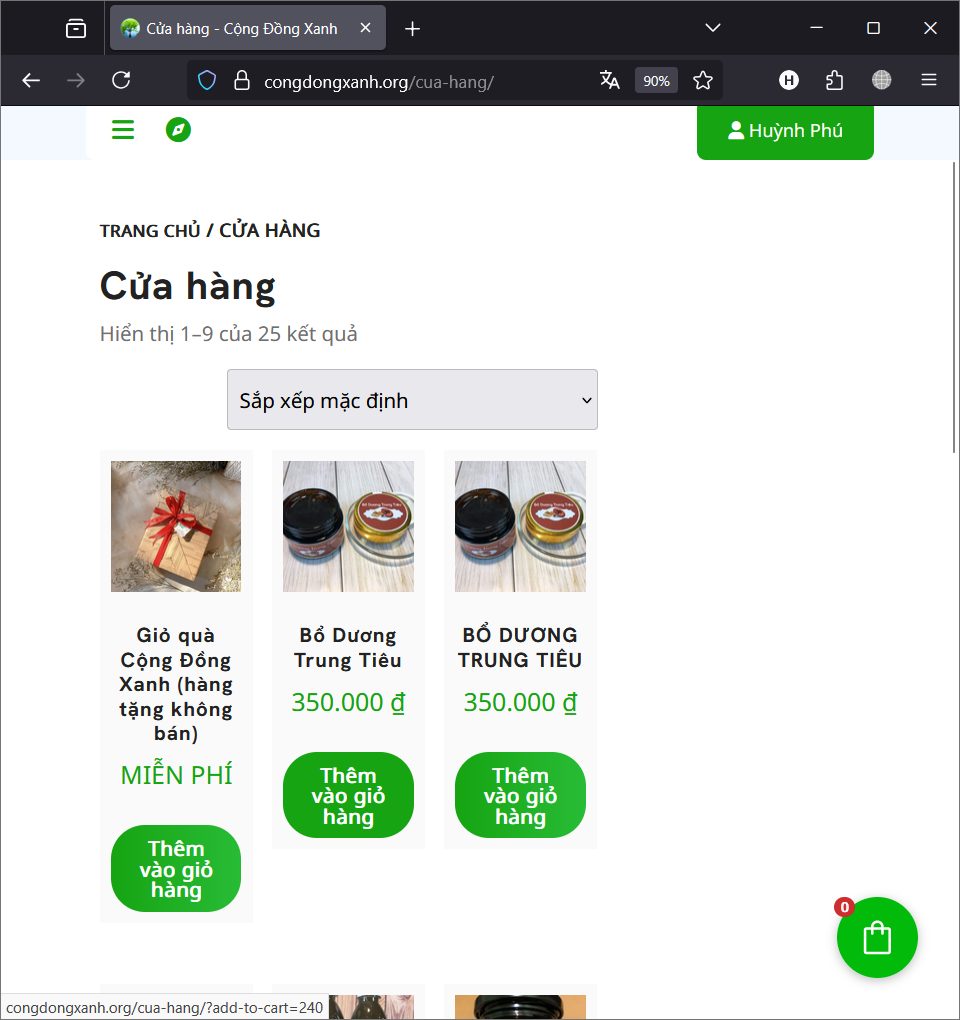The width and height of the screenshot is (960, 1020).
Task: Click the site padlock security icon
Action: 242,81
